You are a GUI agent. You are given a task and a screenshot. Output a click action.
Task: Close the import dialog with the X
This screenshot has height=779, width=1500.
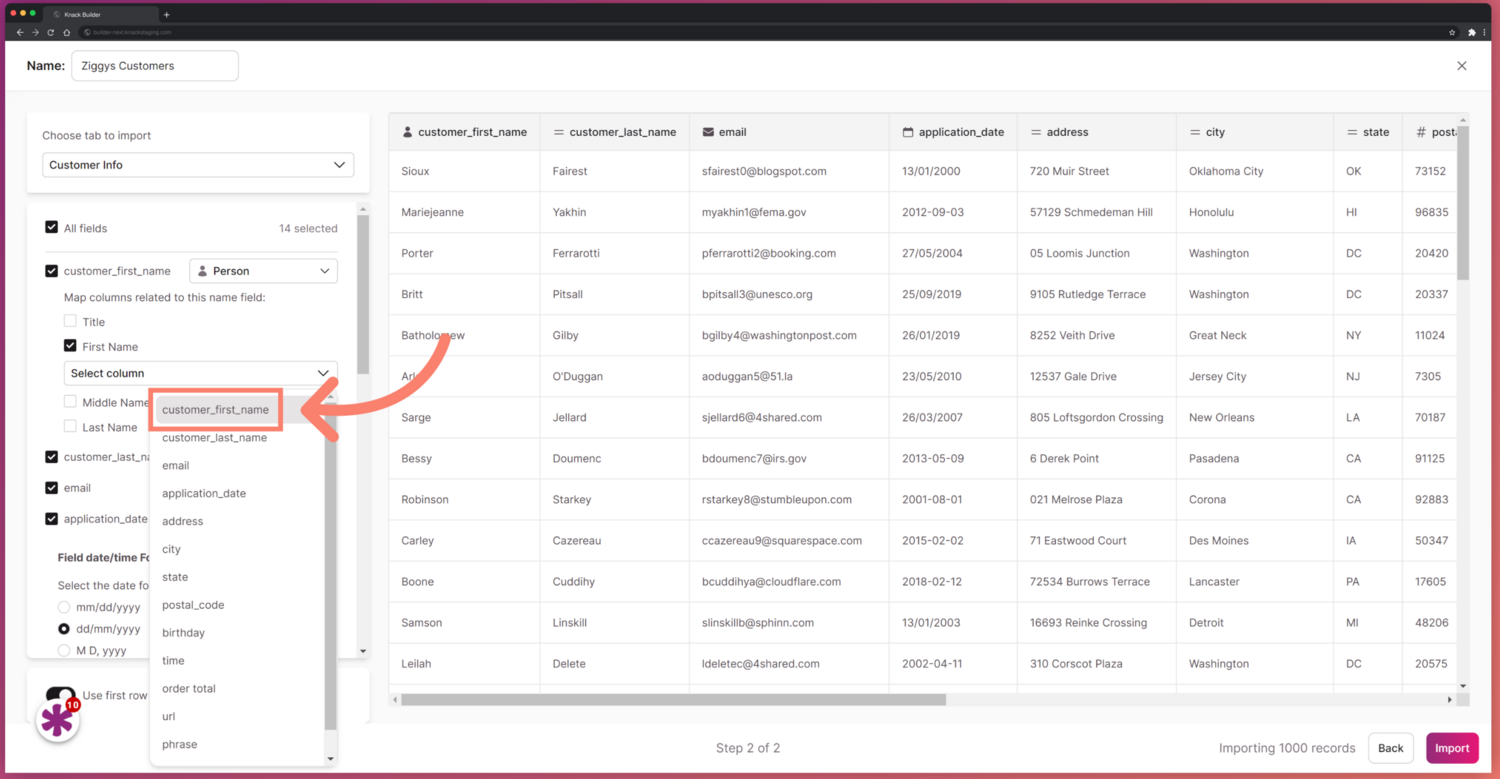[x=1462, y=66]
